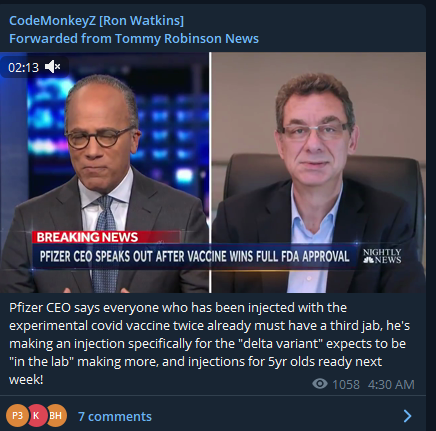Play the Pfizer CEO interview video
The image size is (436, 431).
click(x=213, y=172)
